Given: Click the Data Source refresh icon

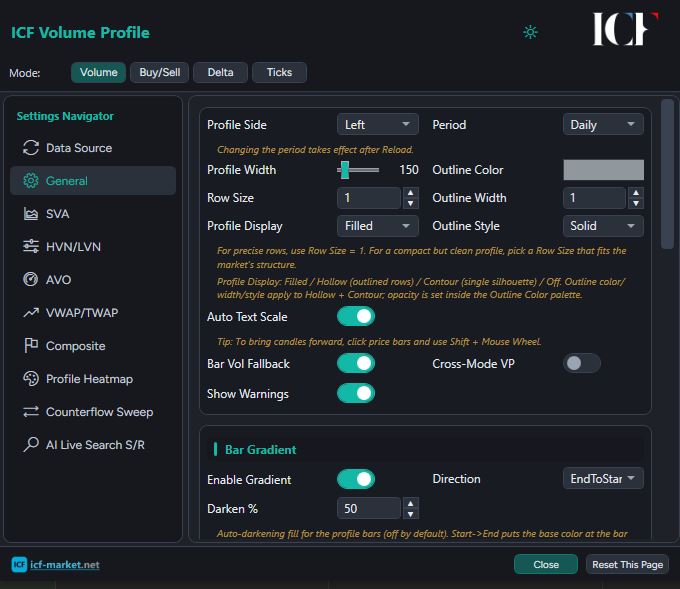Looking at the screenshot, I should pyautogui.click(x=31, y=148).
